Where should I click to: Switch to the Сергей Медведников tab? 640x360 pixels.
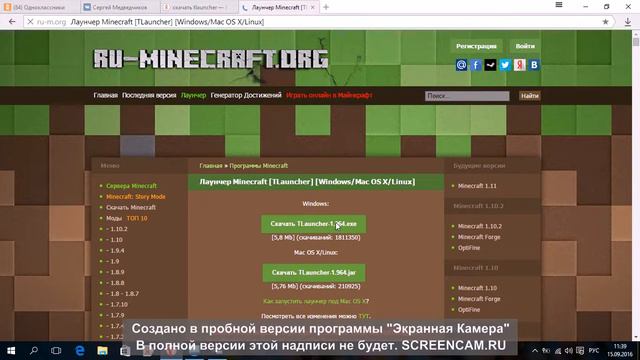click(x=118, y=7)
